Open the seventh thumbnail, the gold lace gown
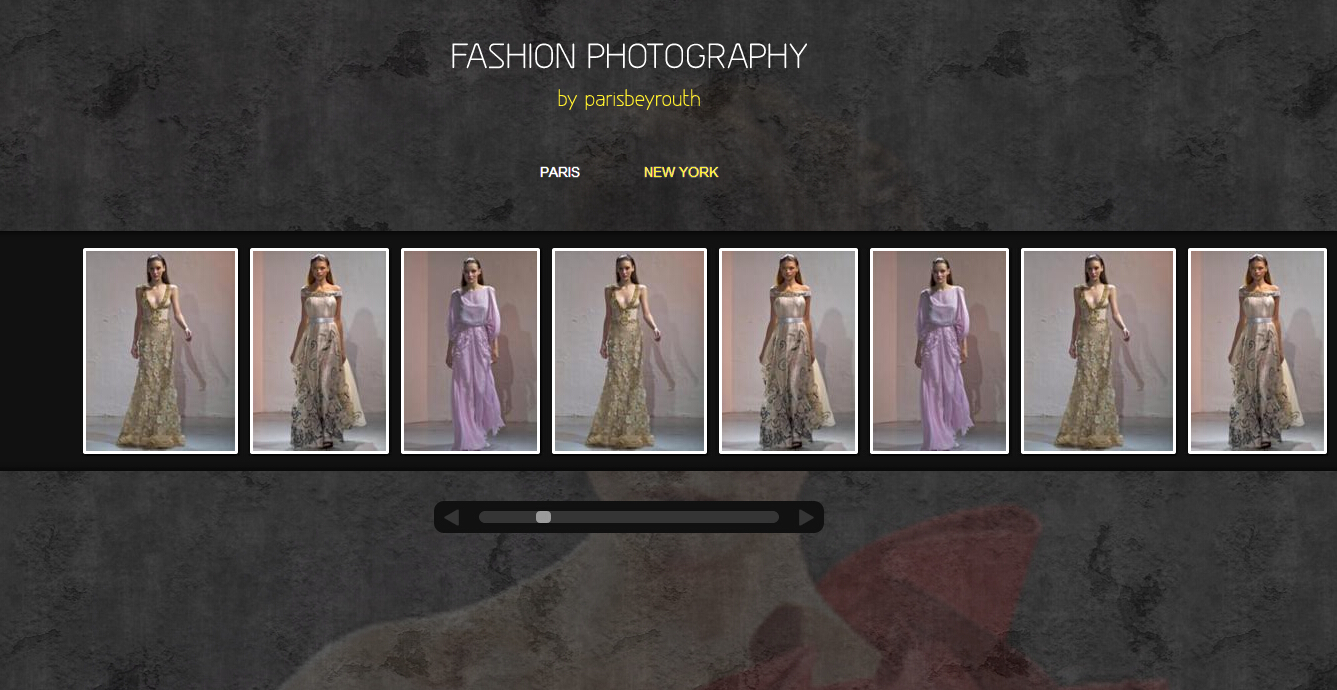The width and height of the screenshot is (1337, 690). [x=1098, y=351]
